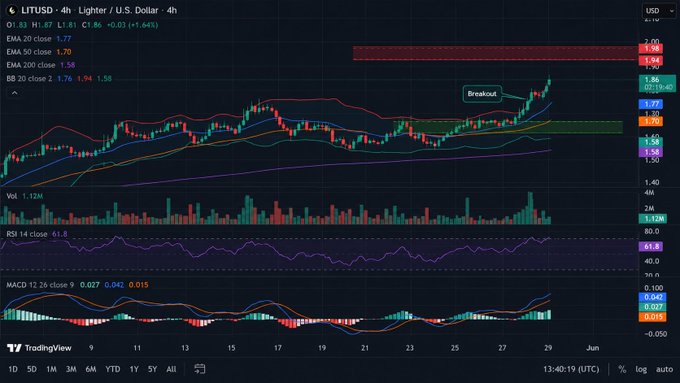
Task: Click the LITUSD symbol logo icon
Action: click(x=12, y=10)
